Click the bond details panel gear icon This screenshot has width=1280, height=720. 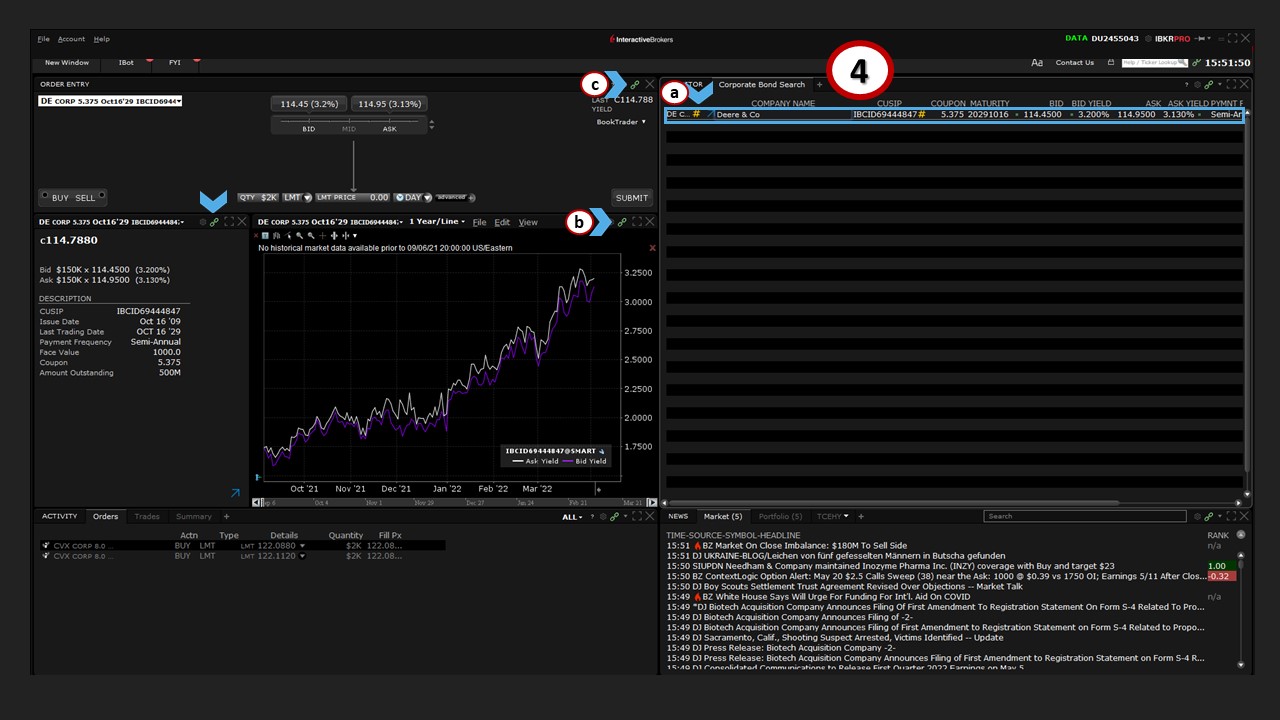(201, 222)
